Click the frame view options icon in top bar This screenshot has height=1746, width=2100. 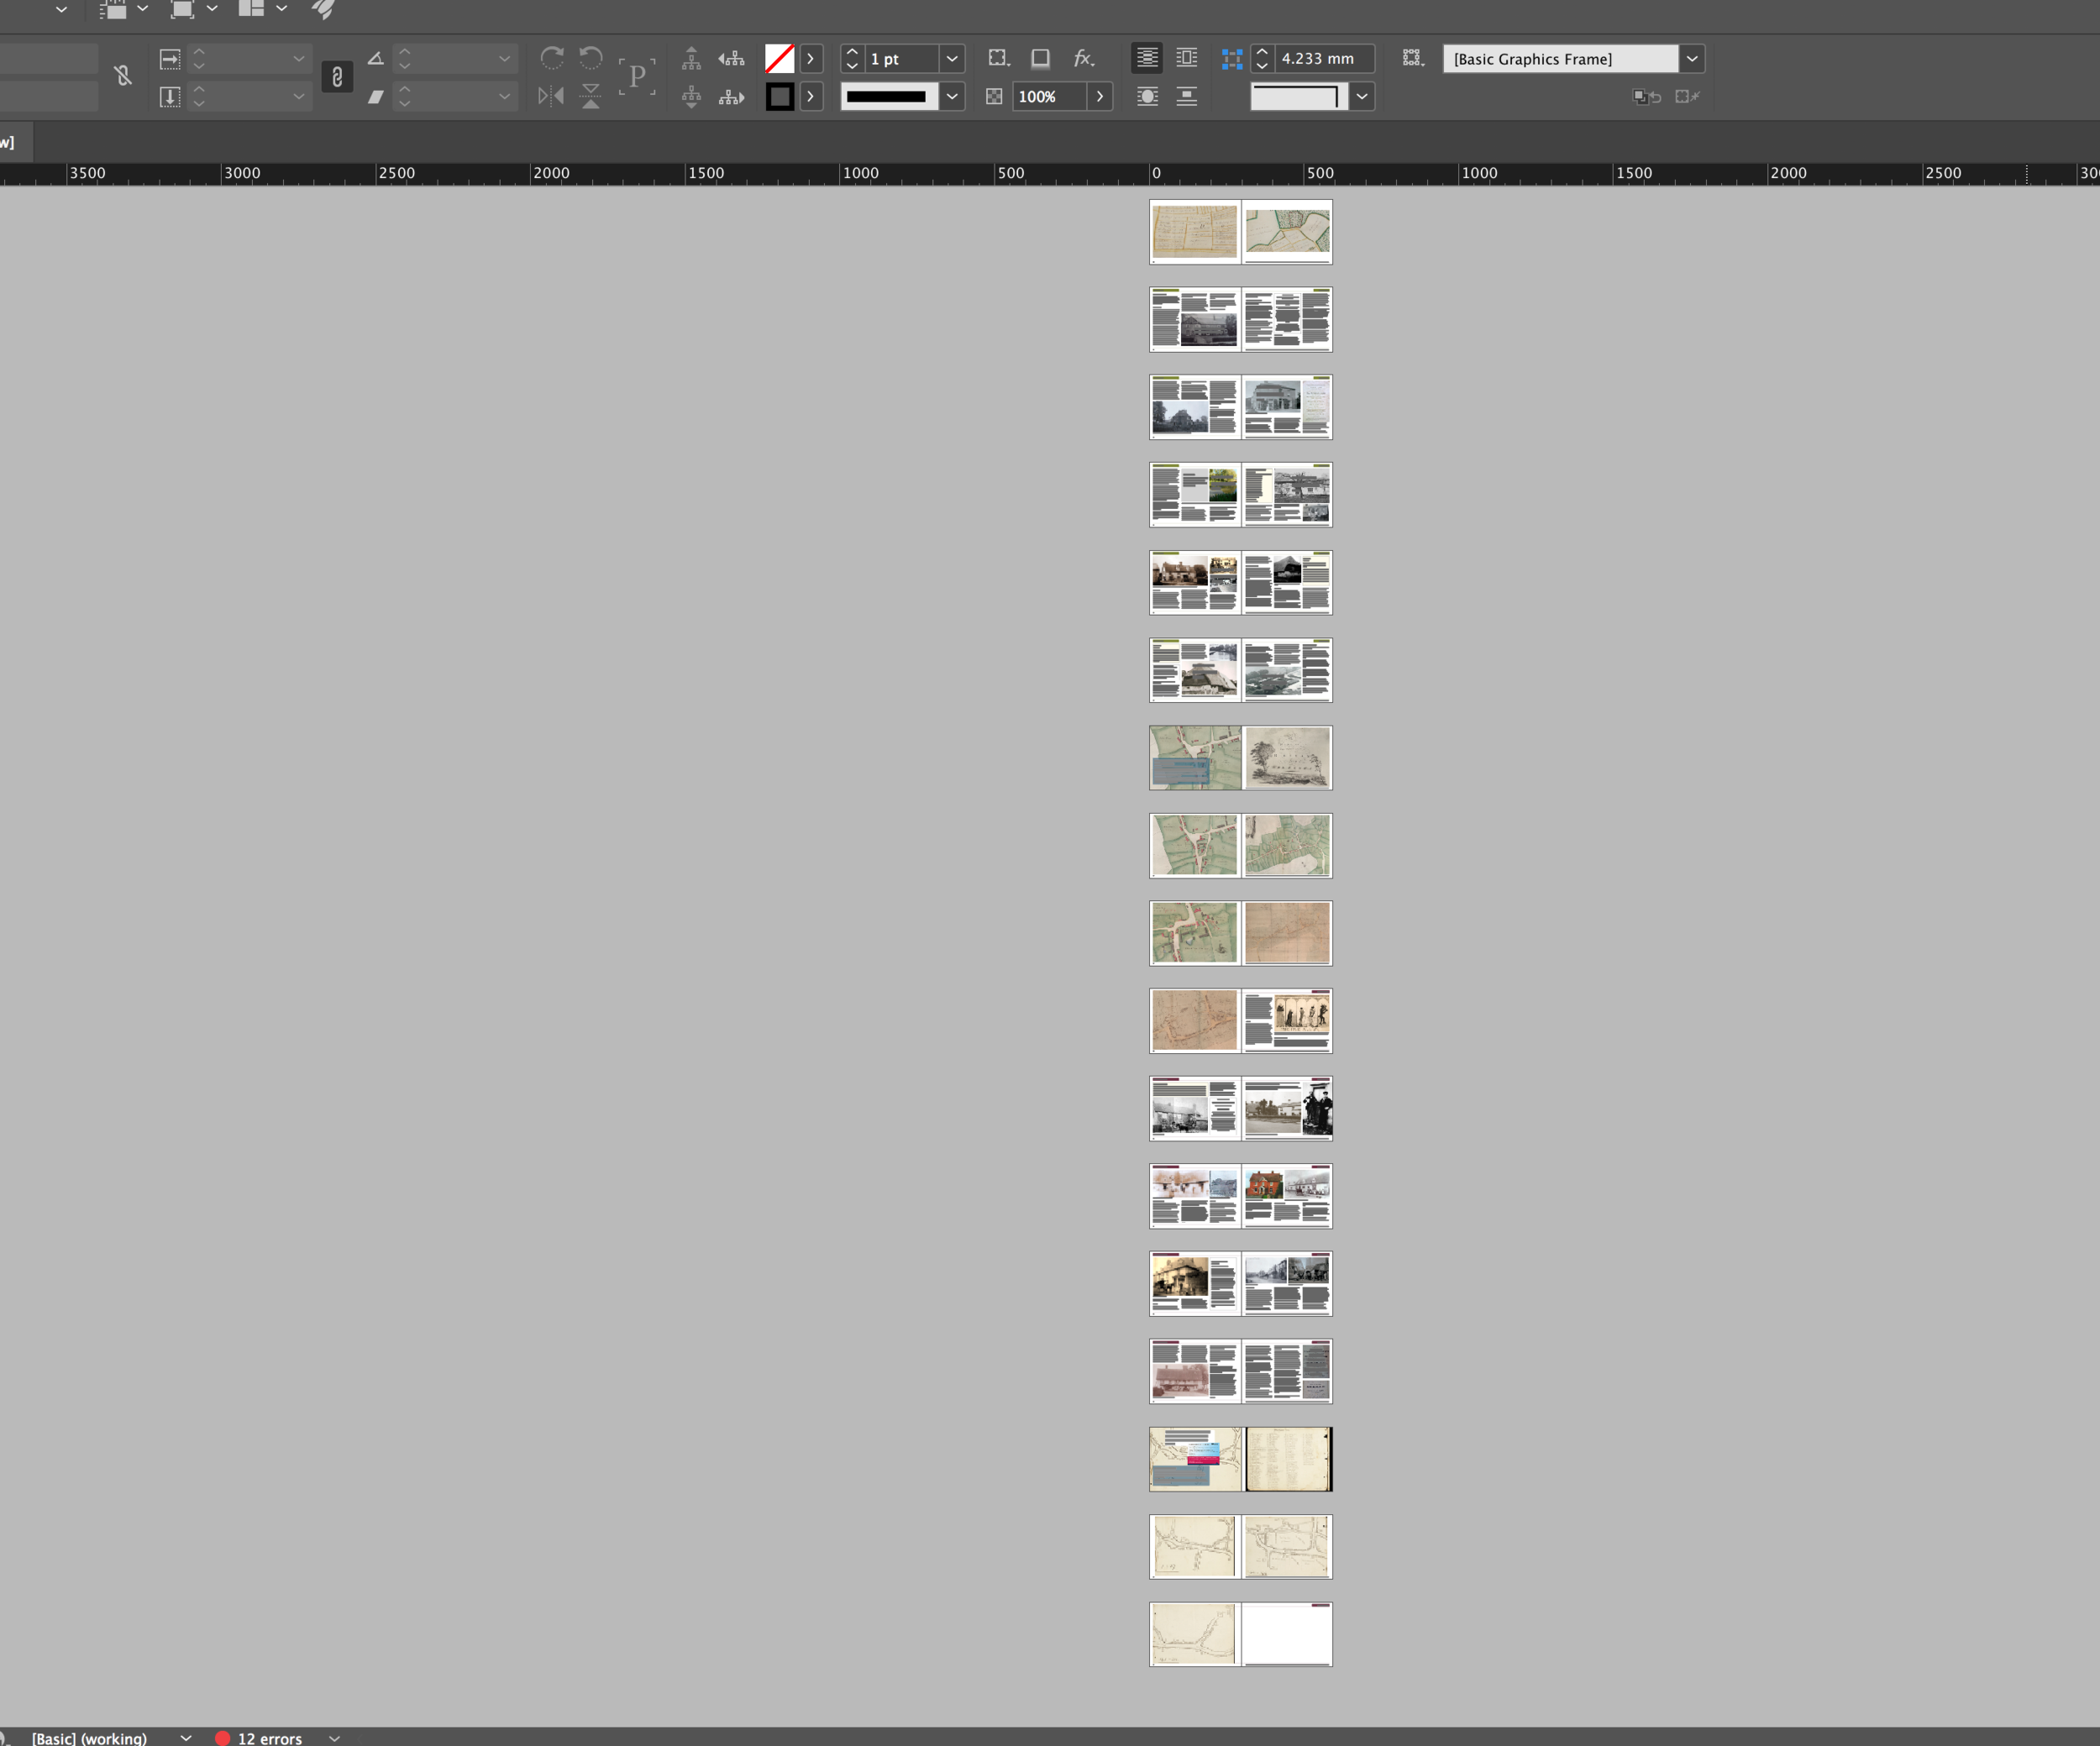click(112, 9)
